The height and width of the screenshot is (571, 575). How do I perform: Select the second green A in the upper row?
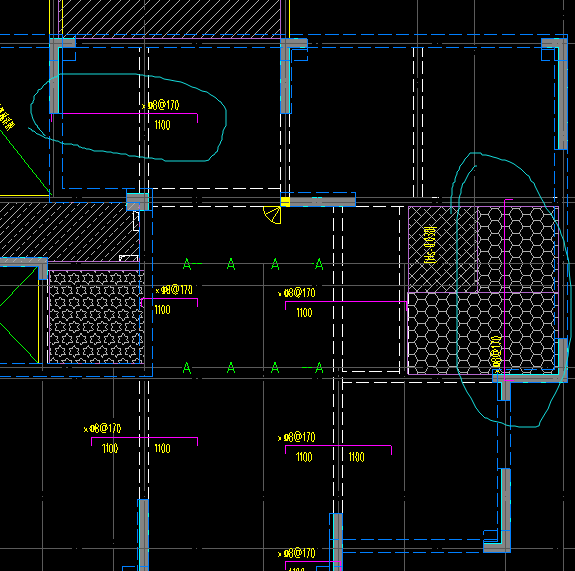(x=231, y=264)
